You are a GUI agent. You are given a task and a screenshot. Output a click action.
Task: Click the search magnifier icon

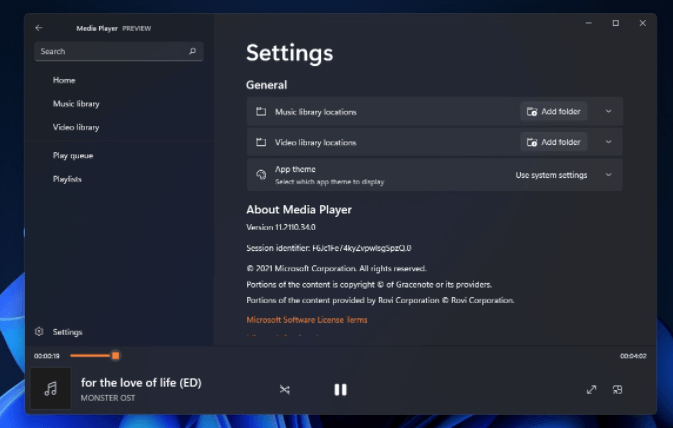[x=192, y=51]
